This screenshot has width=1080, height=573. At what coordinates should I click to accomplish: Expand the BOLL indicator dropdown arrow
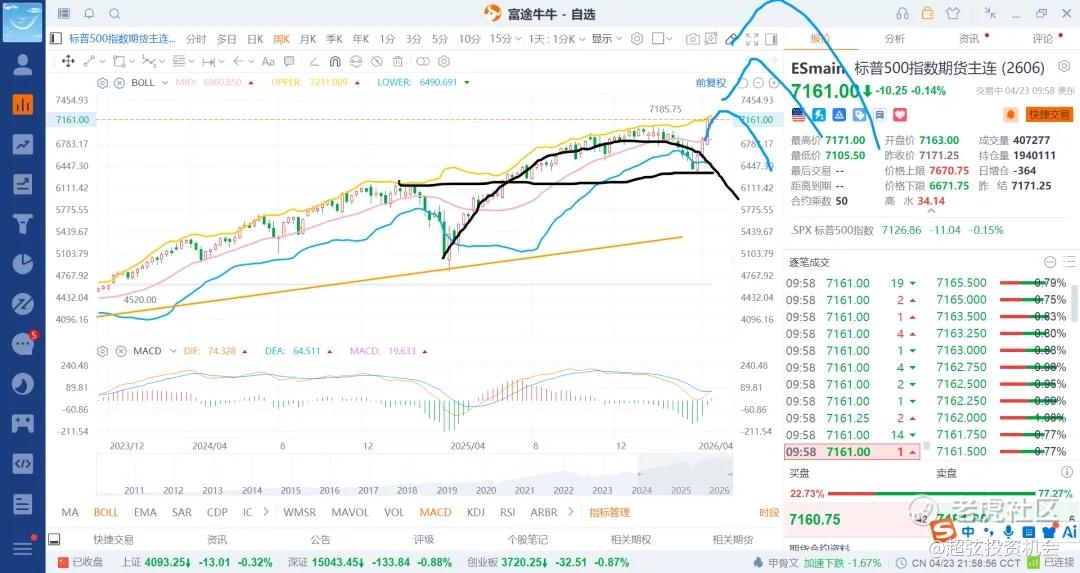coord(165,83)
